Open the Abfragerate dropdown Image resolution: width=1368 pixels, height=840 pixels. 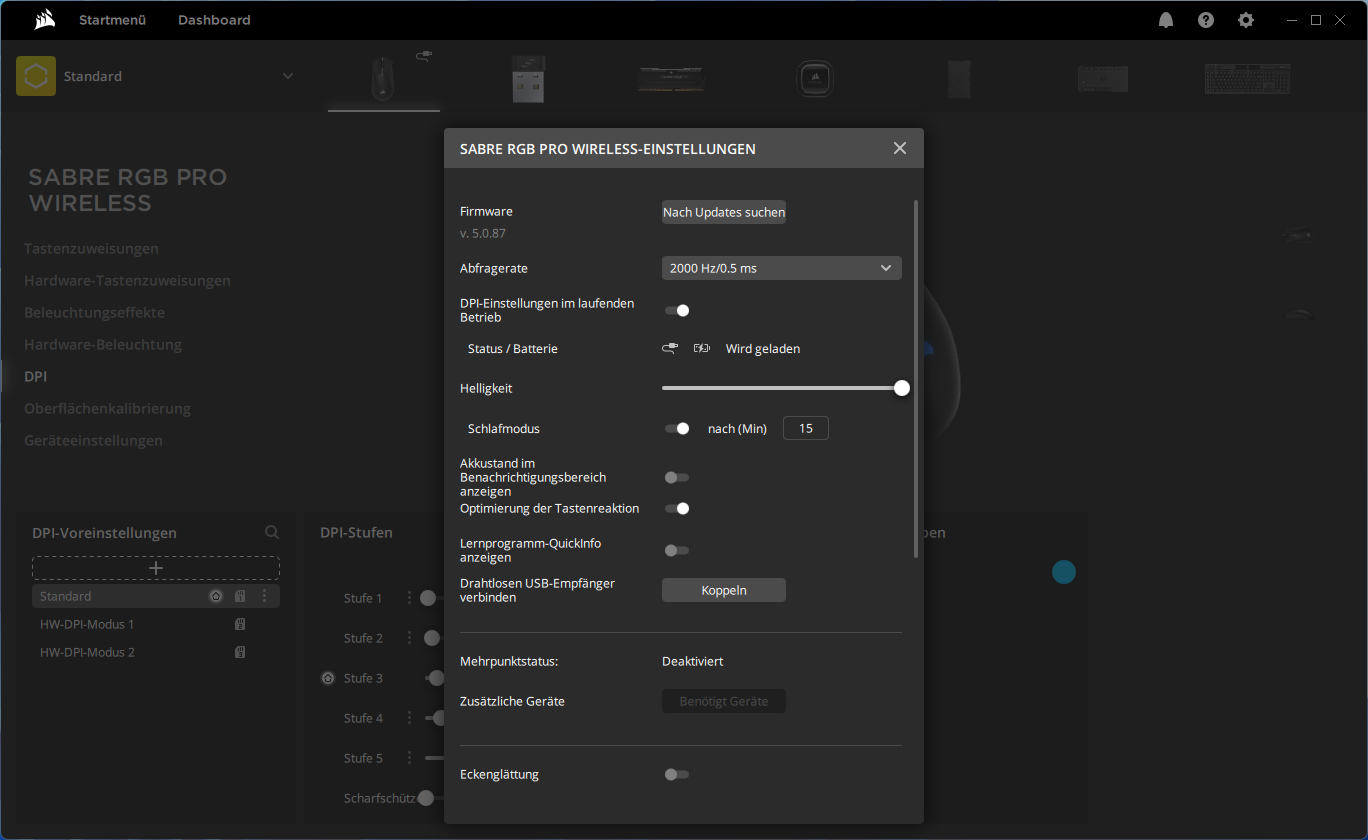781,268
